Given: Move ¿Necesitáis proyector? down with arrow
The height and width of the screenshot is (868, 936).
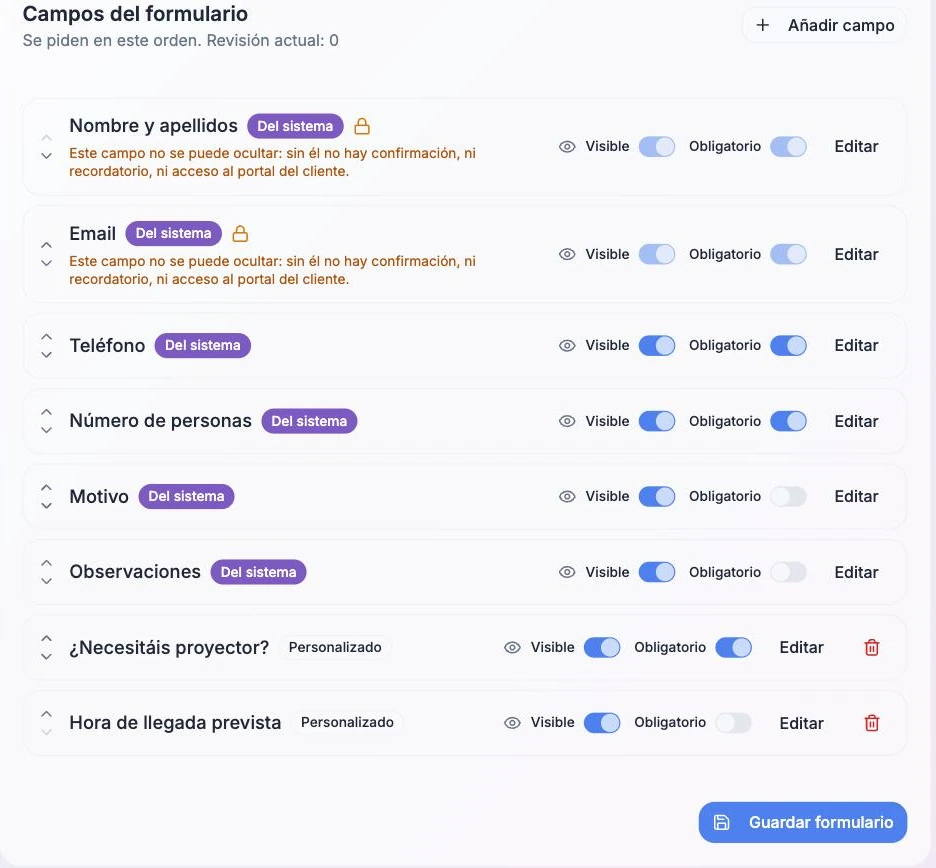Looking at the screenshot, I should [x=46, y=657].
